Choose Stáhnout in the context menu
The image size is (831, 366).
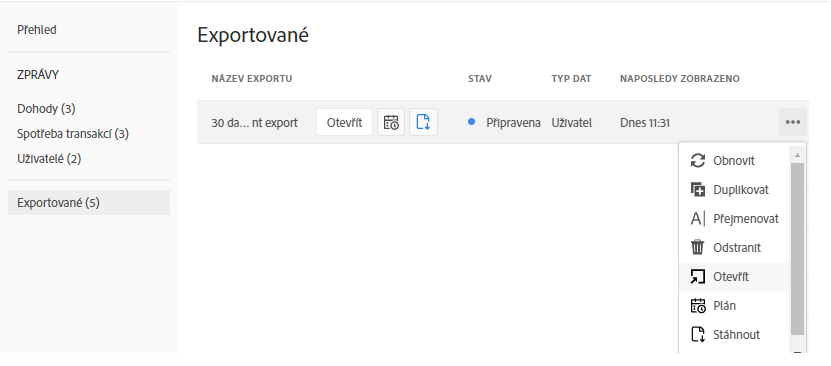tap(734, 335)
